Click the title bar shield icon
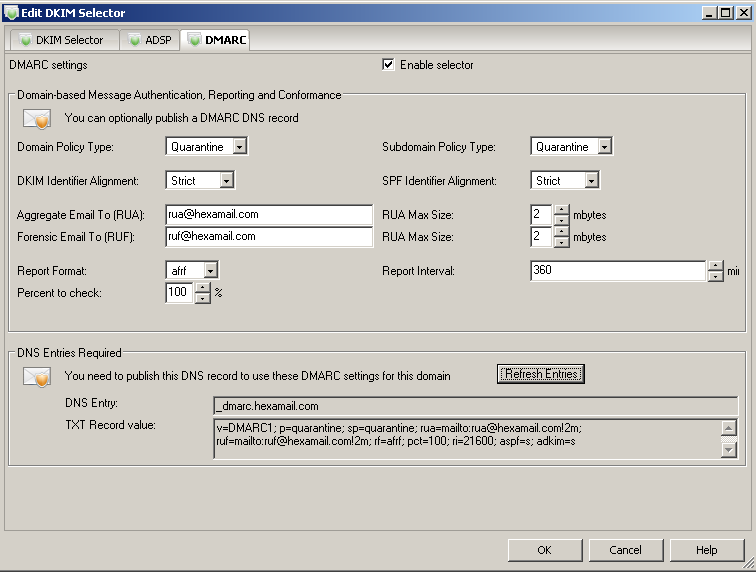 click(x=11, y=12)
